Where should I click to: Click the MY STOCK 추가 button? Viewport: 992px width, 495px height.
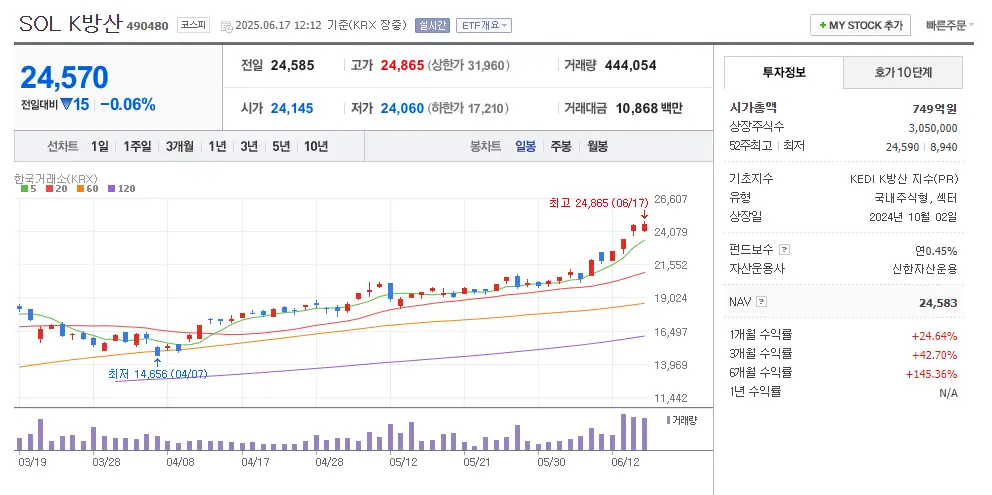[859, 25]
